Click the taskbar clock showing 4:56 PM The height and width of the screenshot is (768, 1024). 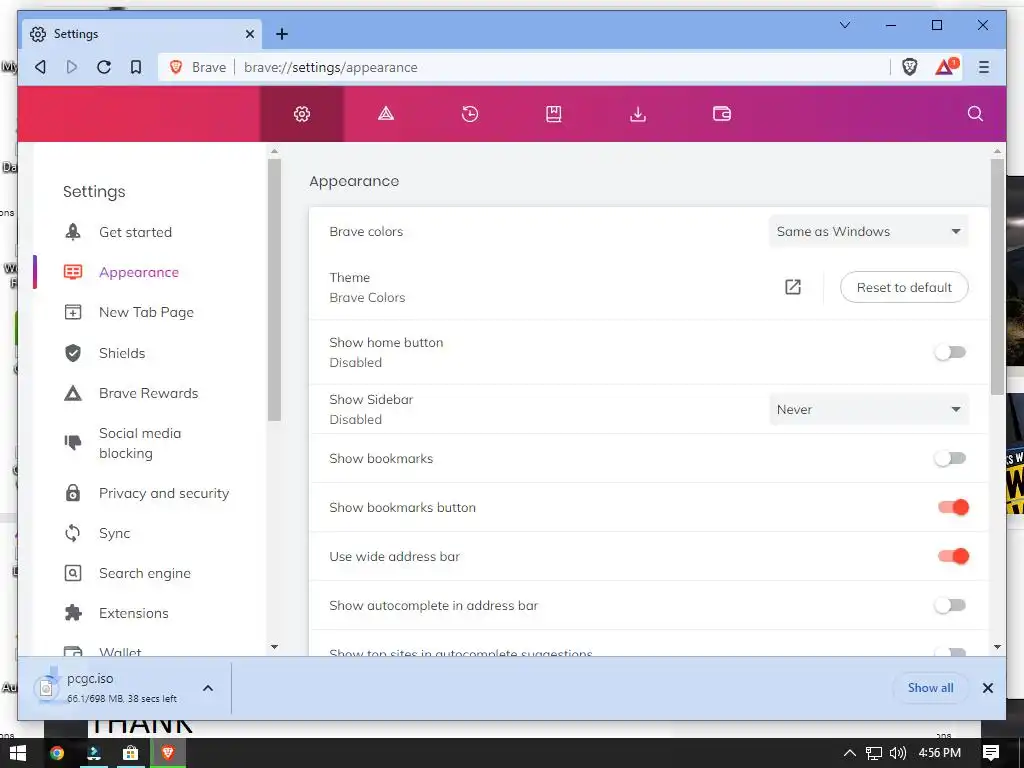tap(939, 753)
